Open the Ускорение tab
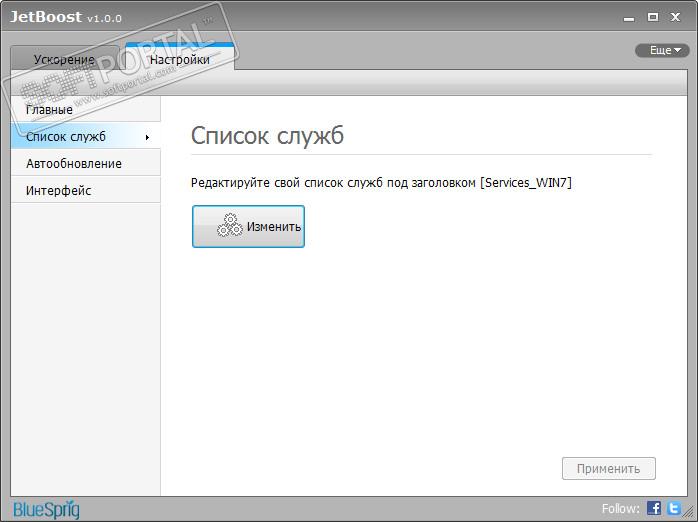Screen dimensions: 698x522 pos(65,59)
